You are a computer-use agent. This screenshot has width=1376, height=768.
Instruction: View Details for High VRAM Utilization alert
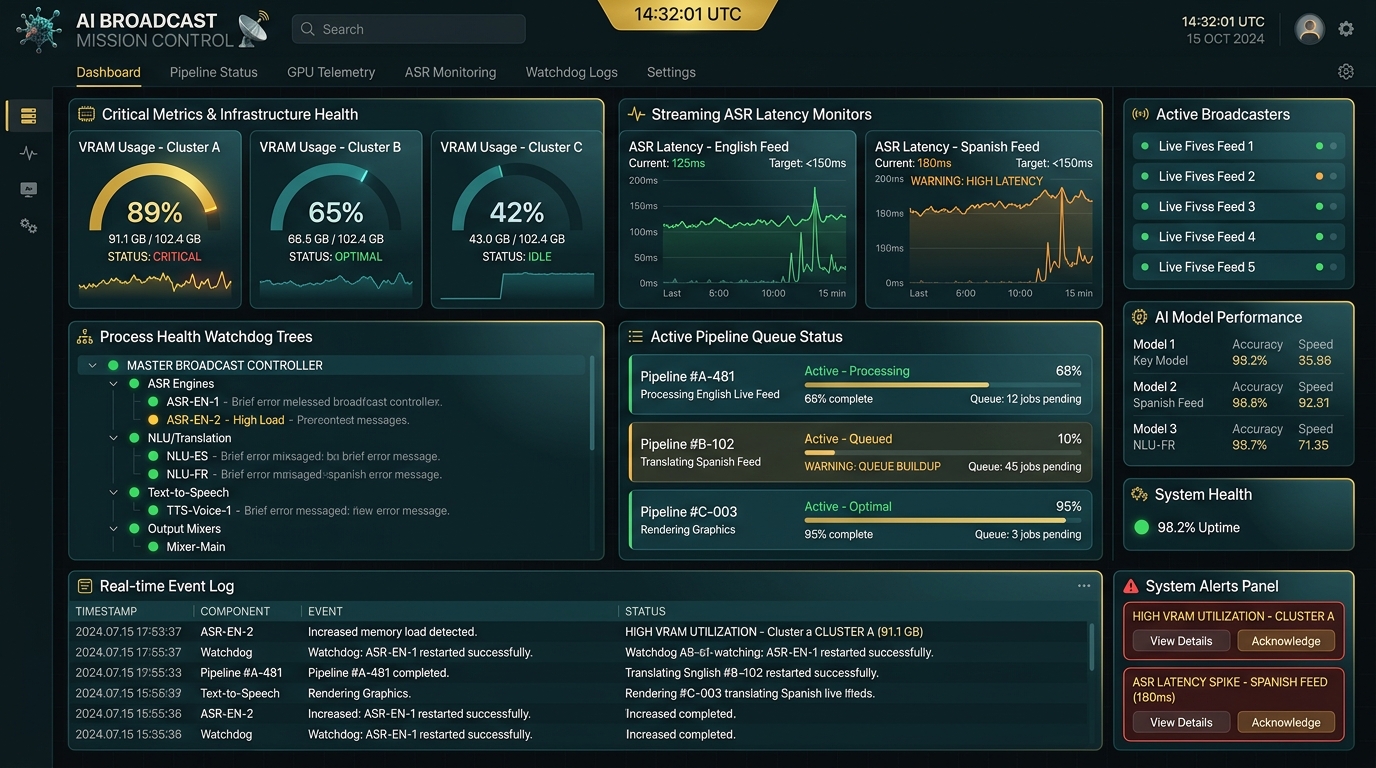(x=1181, y=641)
